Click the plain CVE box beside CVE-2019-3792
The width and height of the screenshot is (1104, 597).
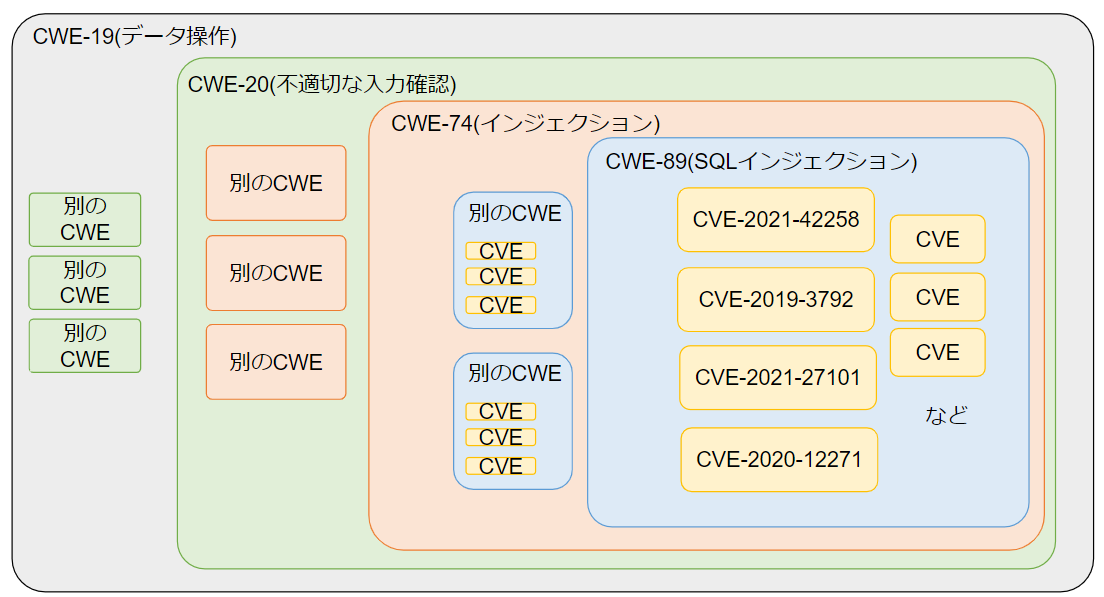click(x=938, y=297)
